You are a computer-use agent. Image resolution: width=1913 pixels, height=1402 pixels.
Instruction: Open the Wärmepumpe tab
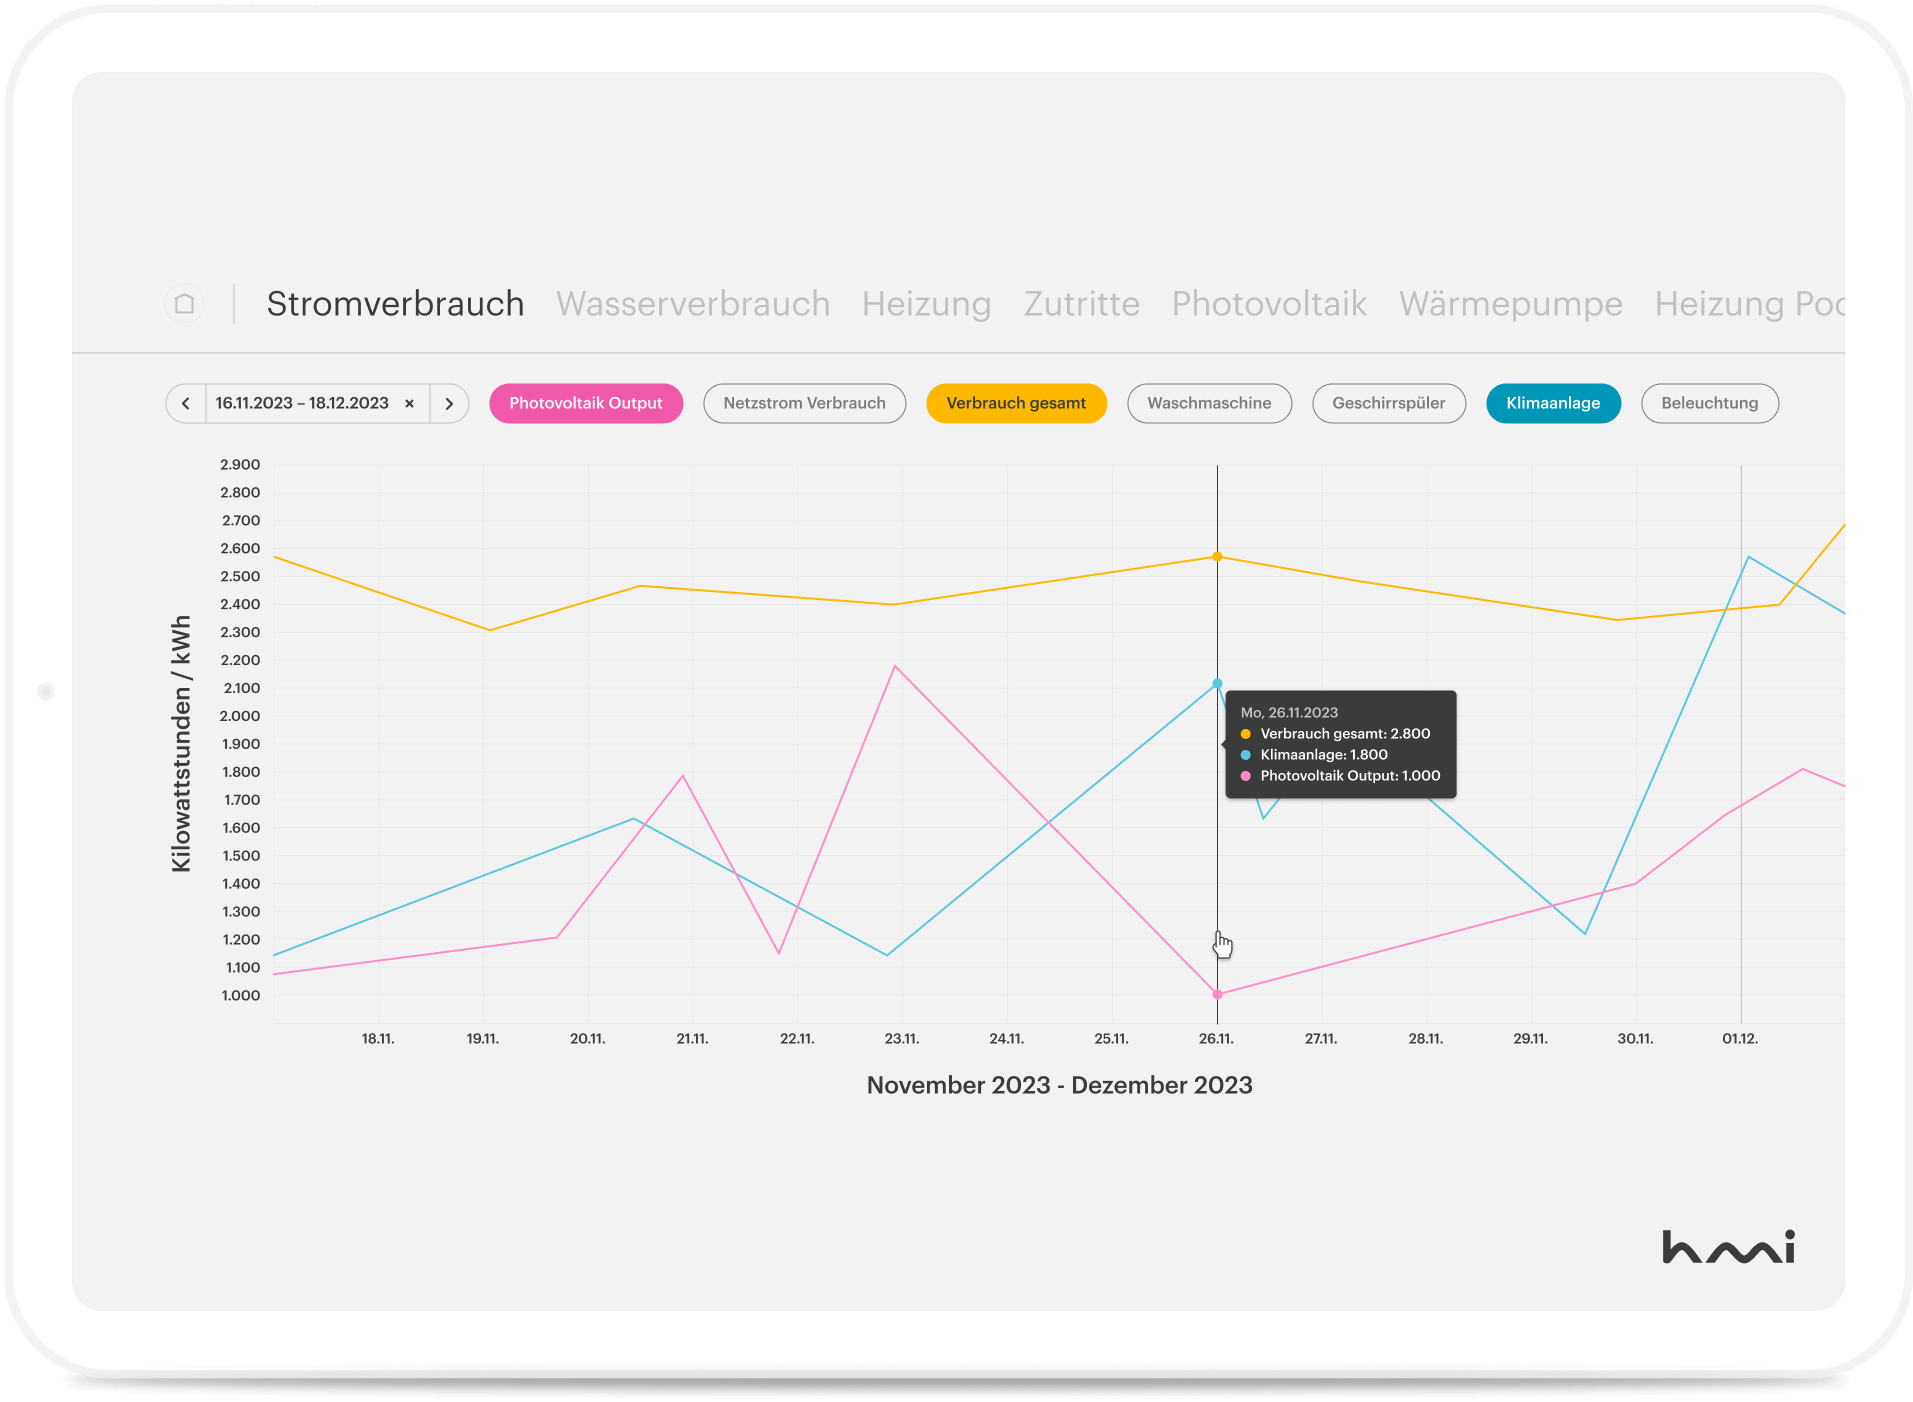[1510, 304]
